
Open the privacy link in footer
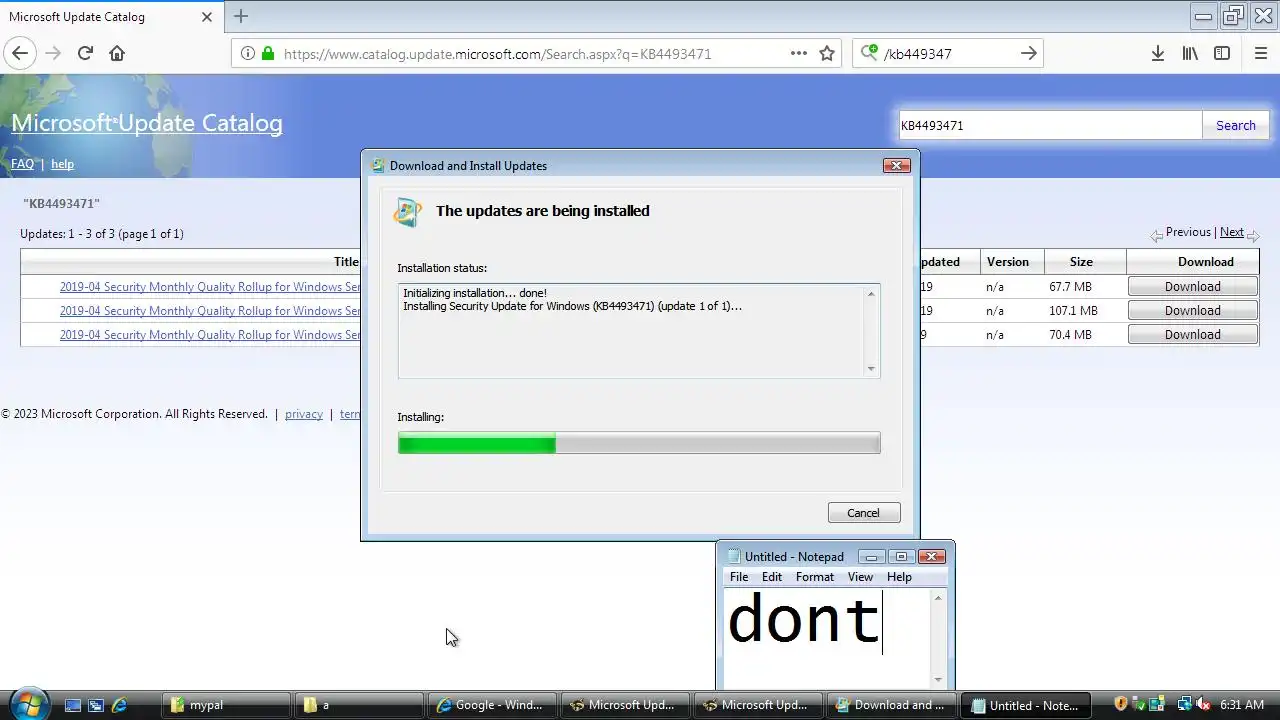(x=304, y=414)
